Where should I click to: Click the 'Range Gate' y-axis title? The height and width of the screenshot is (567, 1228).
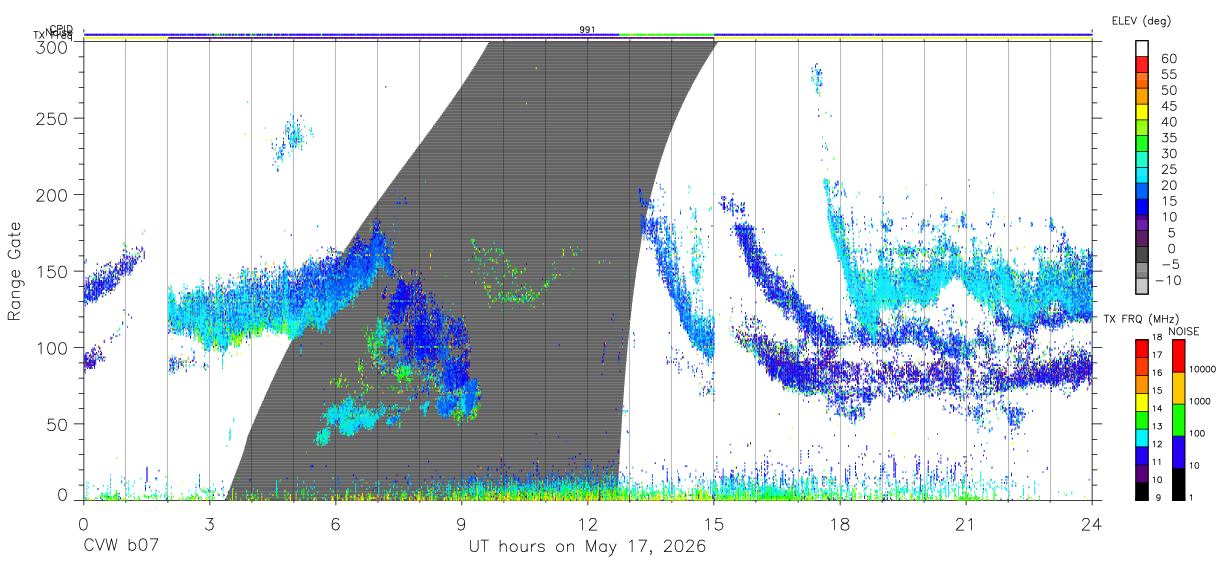15,273
